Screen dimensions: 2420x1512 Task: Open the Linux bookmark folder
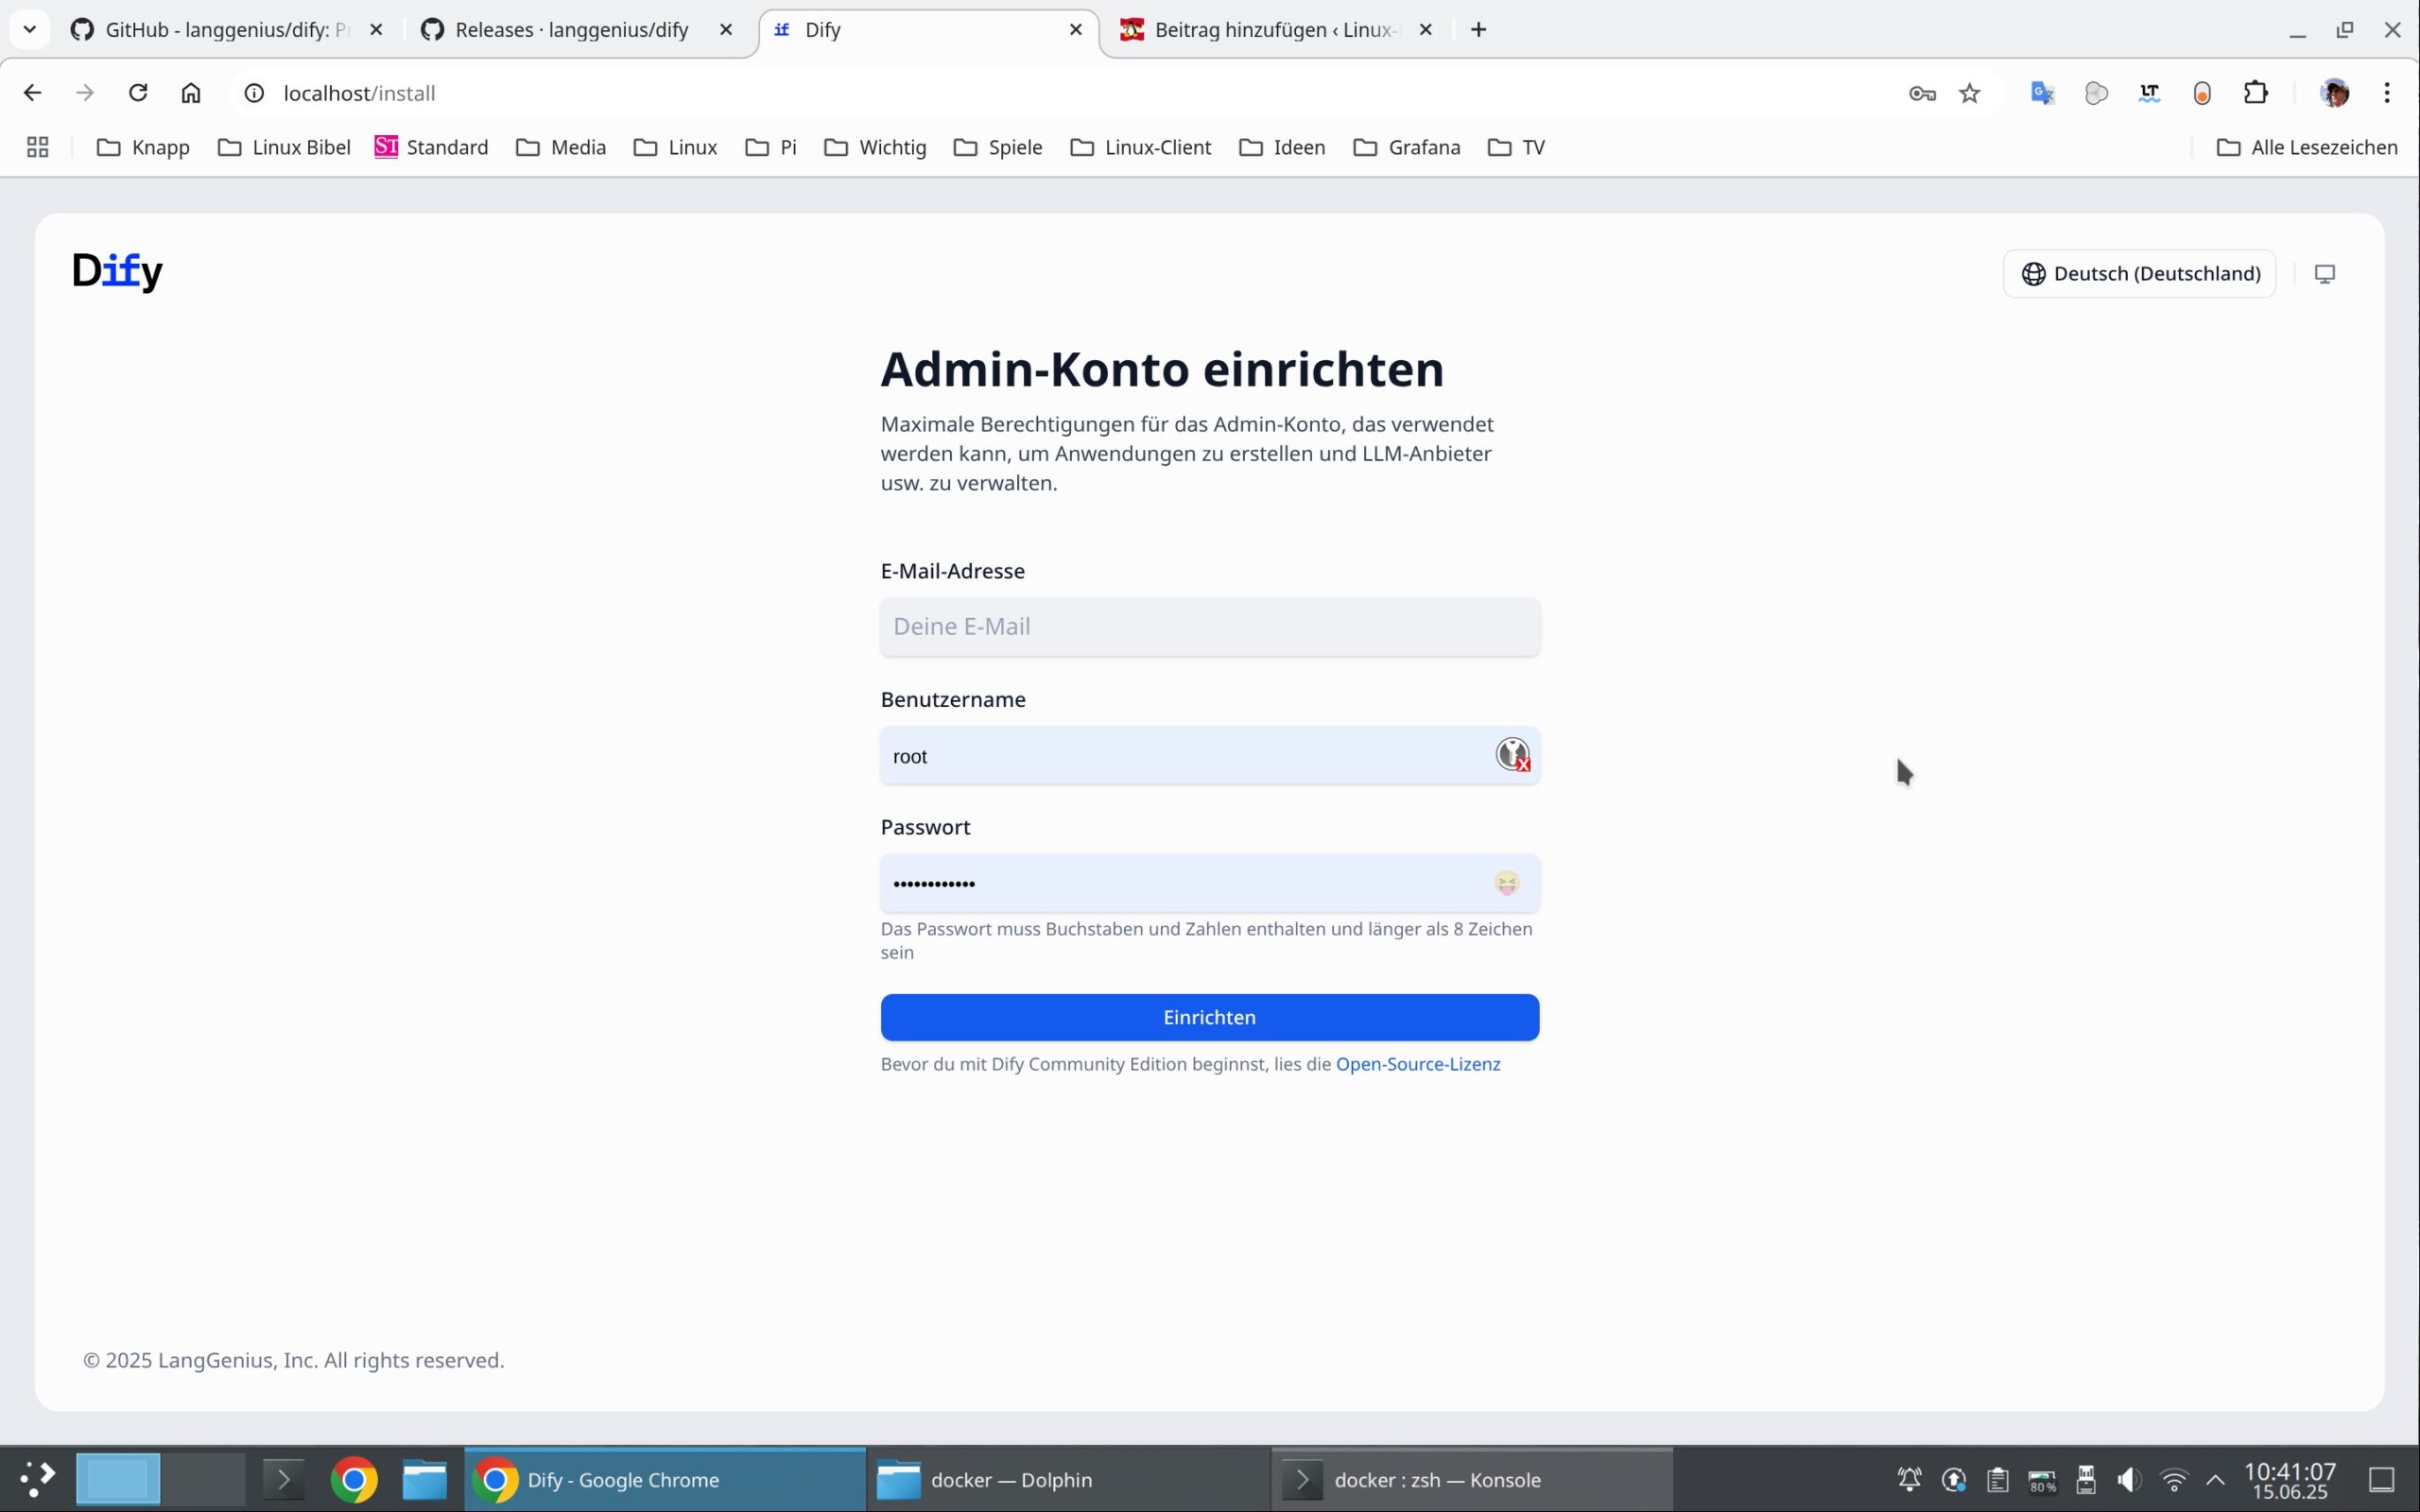coord(676,147)
